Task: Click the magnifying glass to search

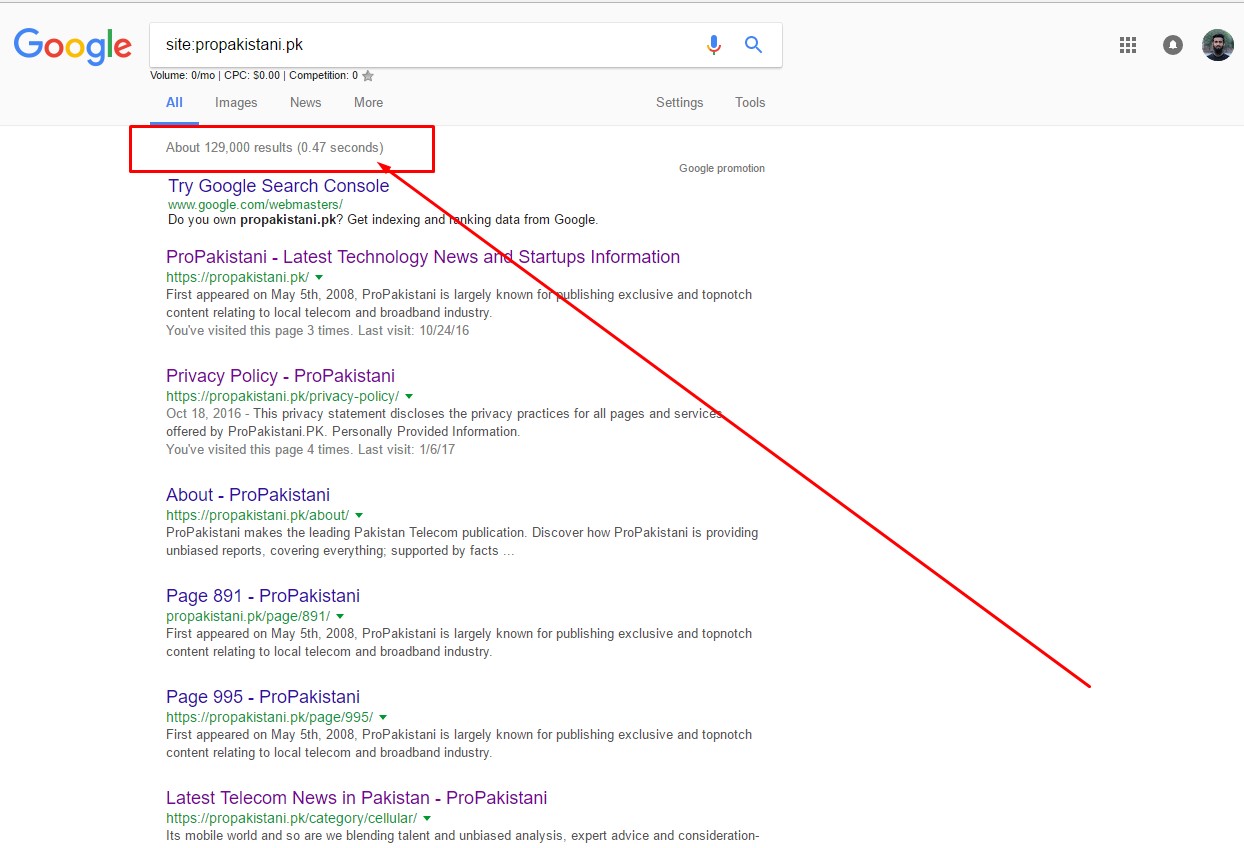Action: [x=753, y=44]
